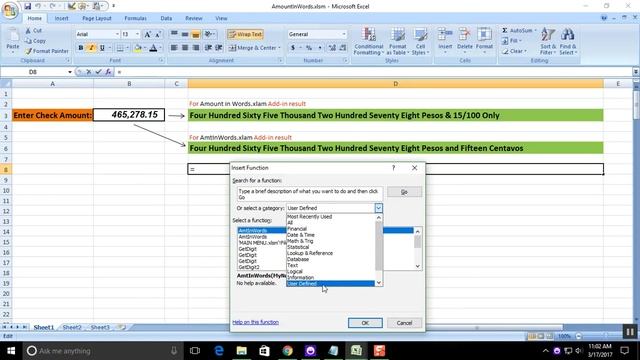Open the Name Box dropdown arrow
This screenshot has height=360, width=640.
click(70, 72)
